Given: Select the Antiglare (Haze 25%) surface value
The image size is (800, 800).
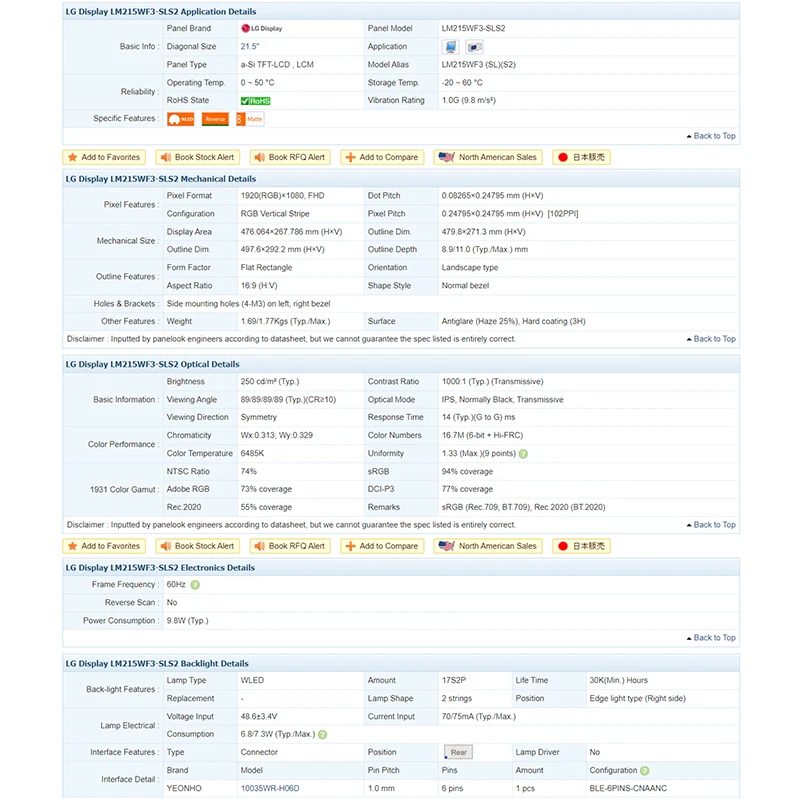Looking at the screenshot, I should [x=514, y=321].
